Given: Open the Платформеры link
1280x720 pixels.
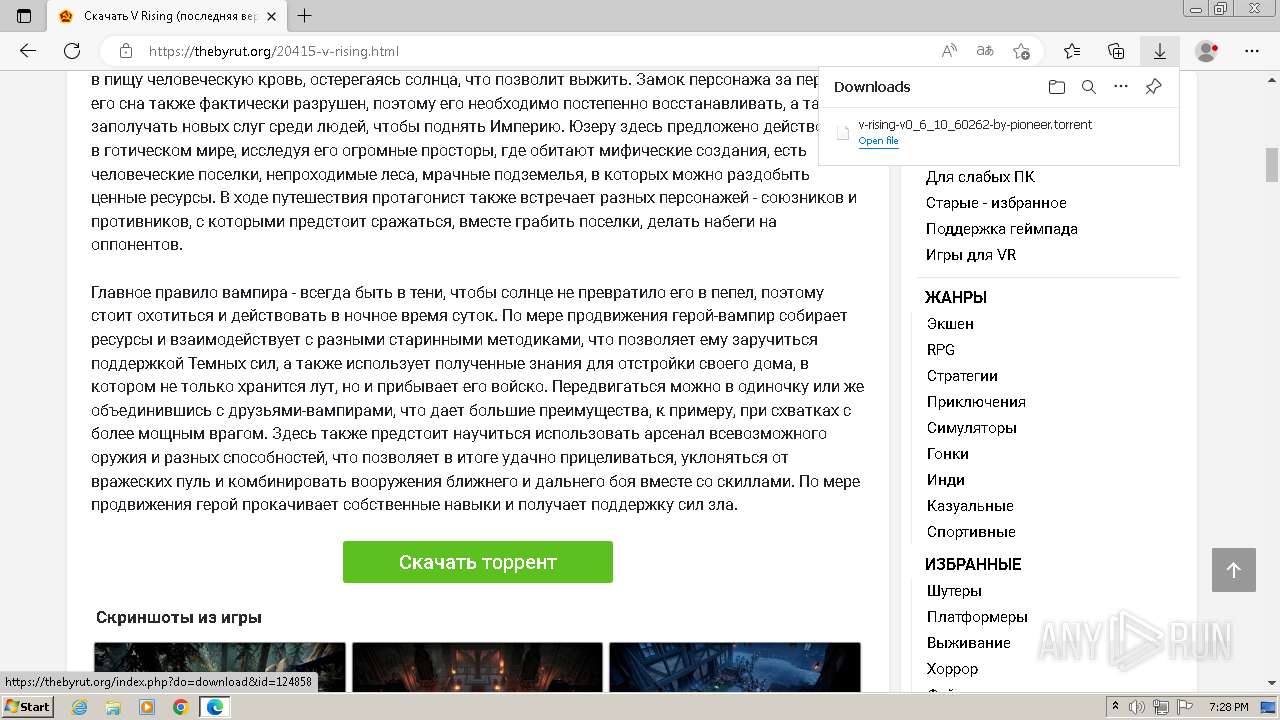Looking at the screenshot, I should (977, 617).
